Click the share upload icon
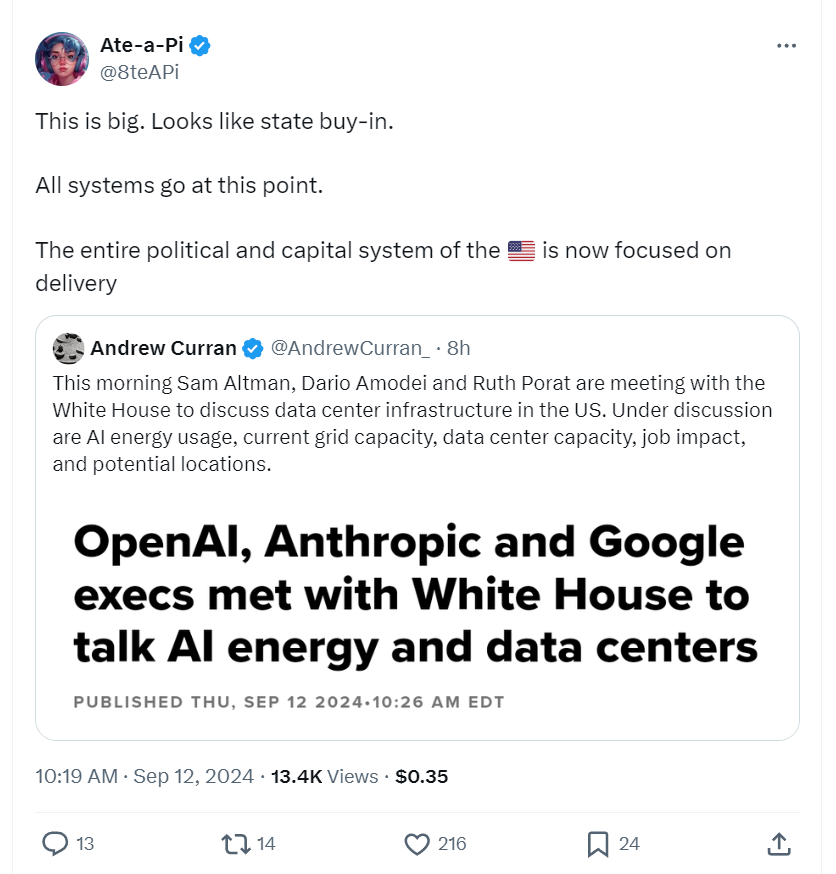Viewport: 836px width, 874px height. pos(780,844)
